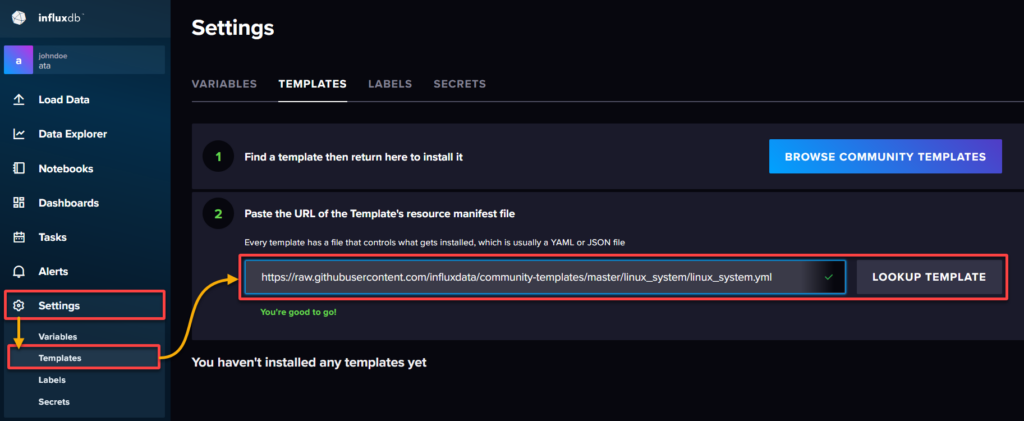Screen dimensions: 1024x421
Task: Click the Load Data upload icon
Action: [x=18, y=100]
